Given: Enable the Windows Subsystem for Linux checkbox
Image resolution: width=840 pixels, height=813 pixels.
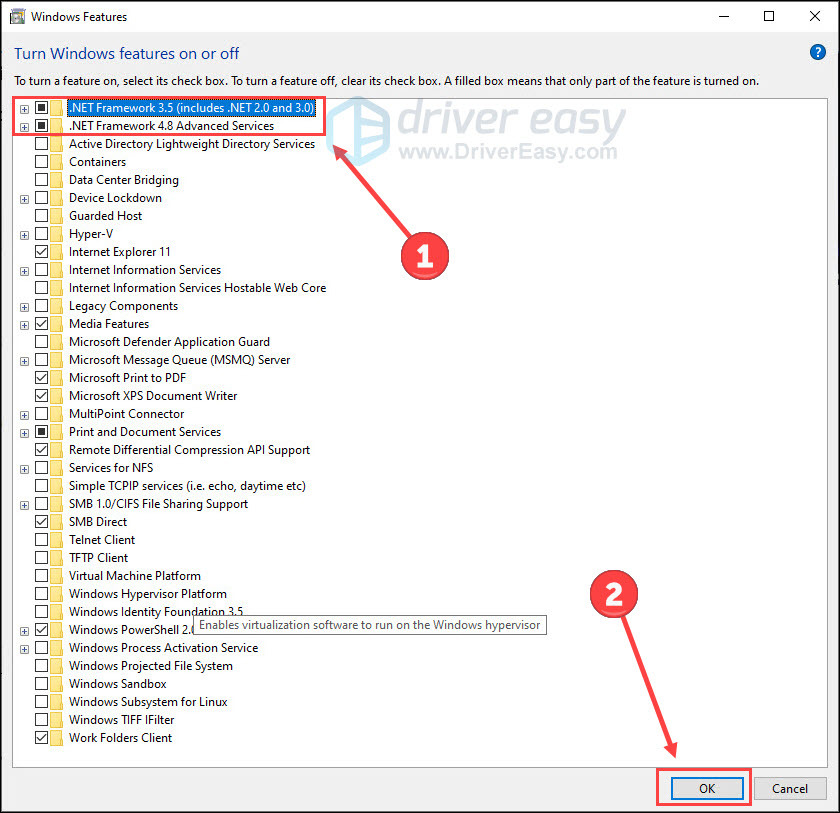Looking at the screenshot, I should click(x=41, y=702).
